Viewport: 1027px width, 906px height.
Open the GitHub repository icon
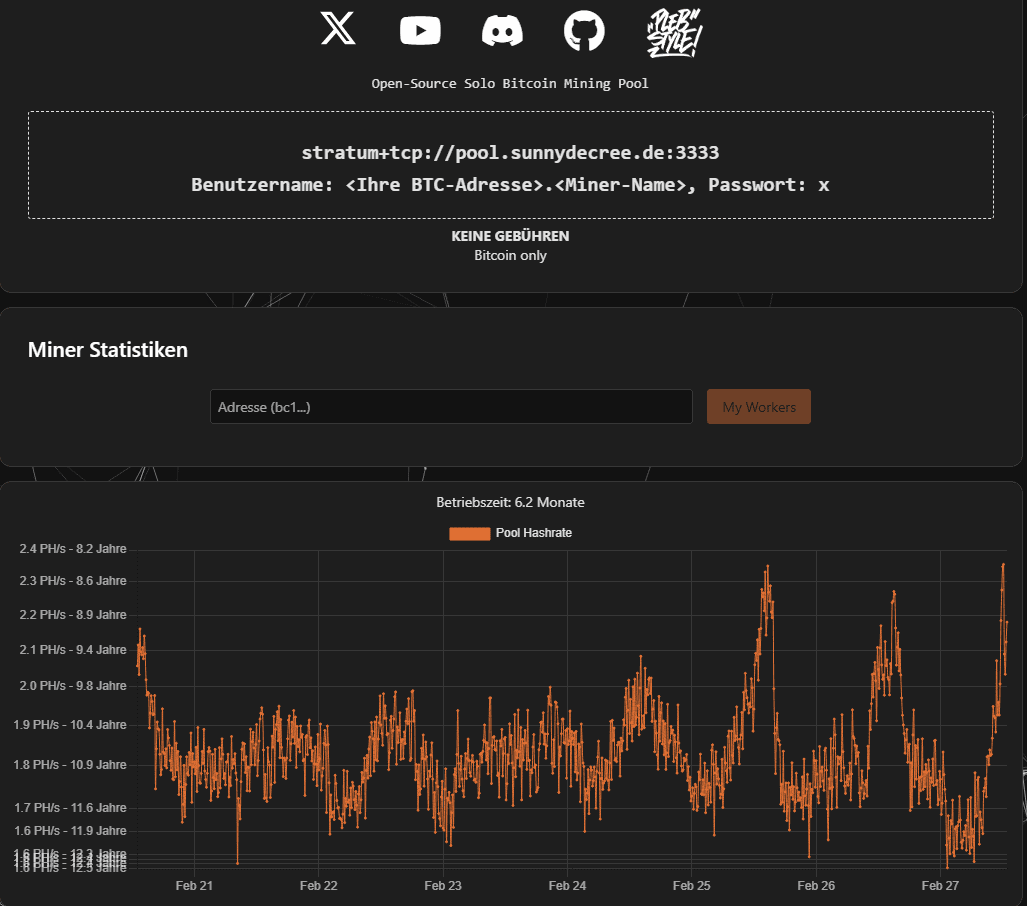pos(585,31)
